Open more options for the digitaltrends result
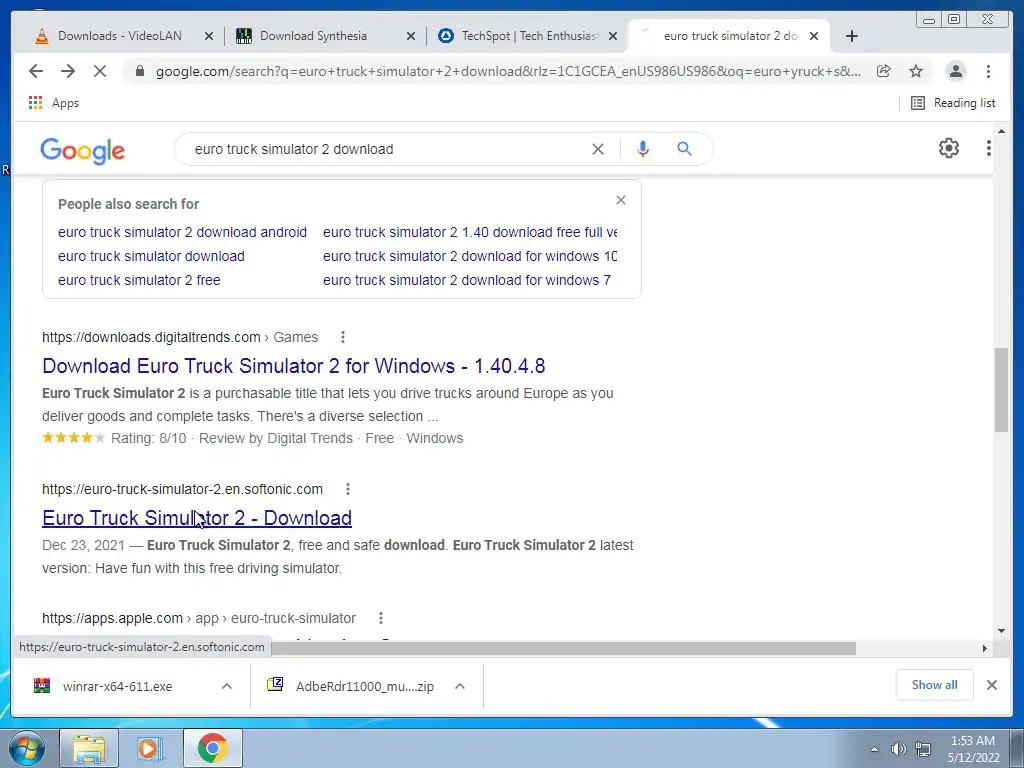This screenshot has height=768, width=1024. tap(343, 337)
